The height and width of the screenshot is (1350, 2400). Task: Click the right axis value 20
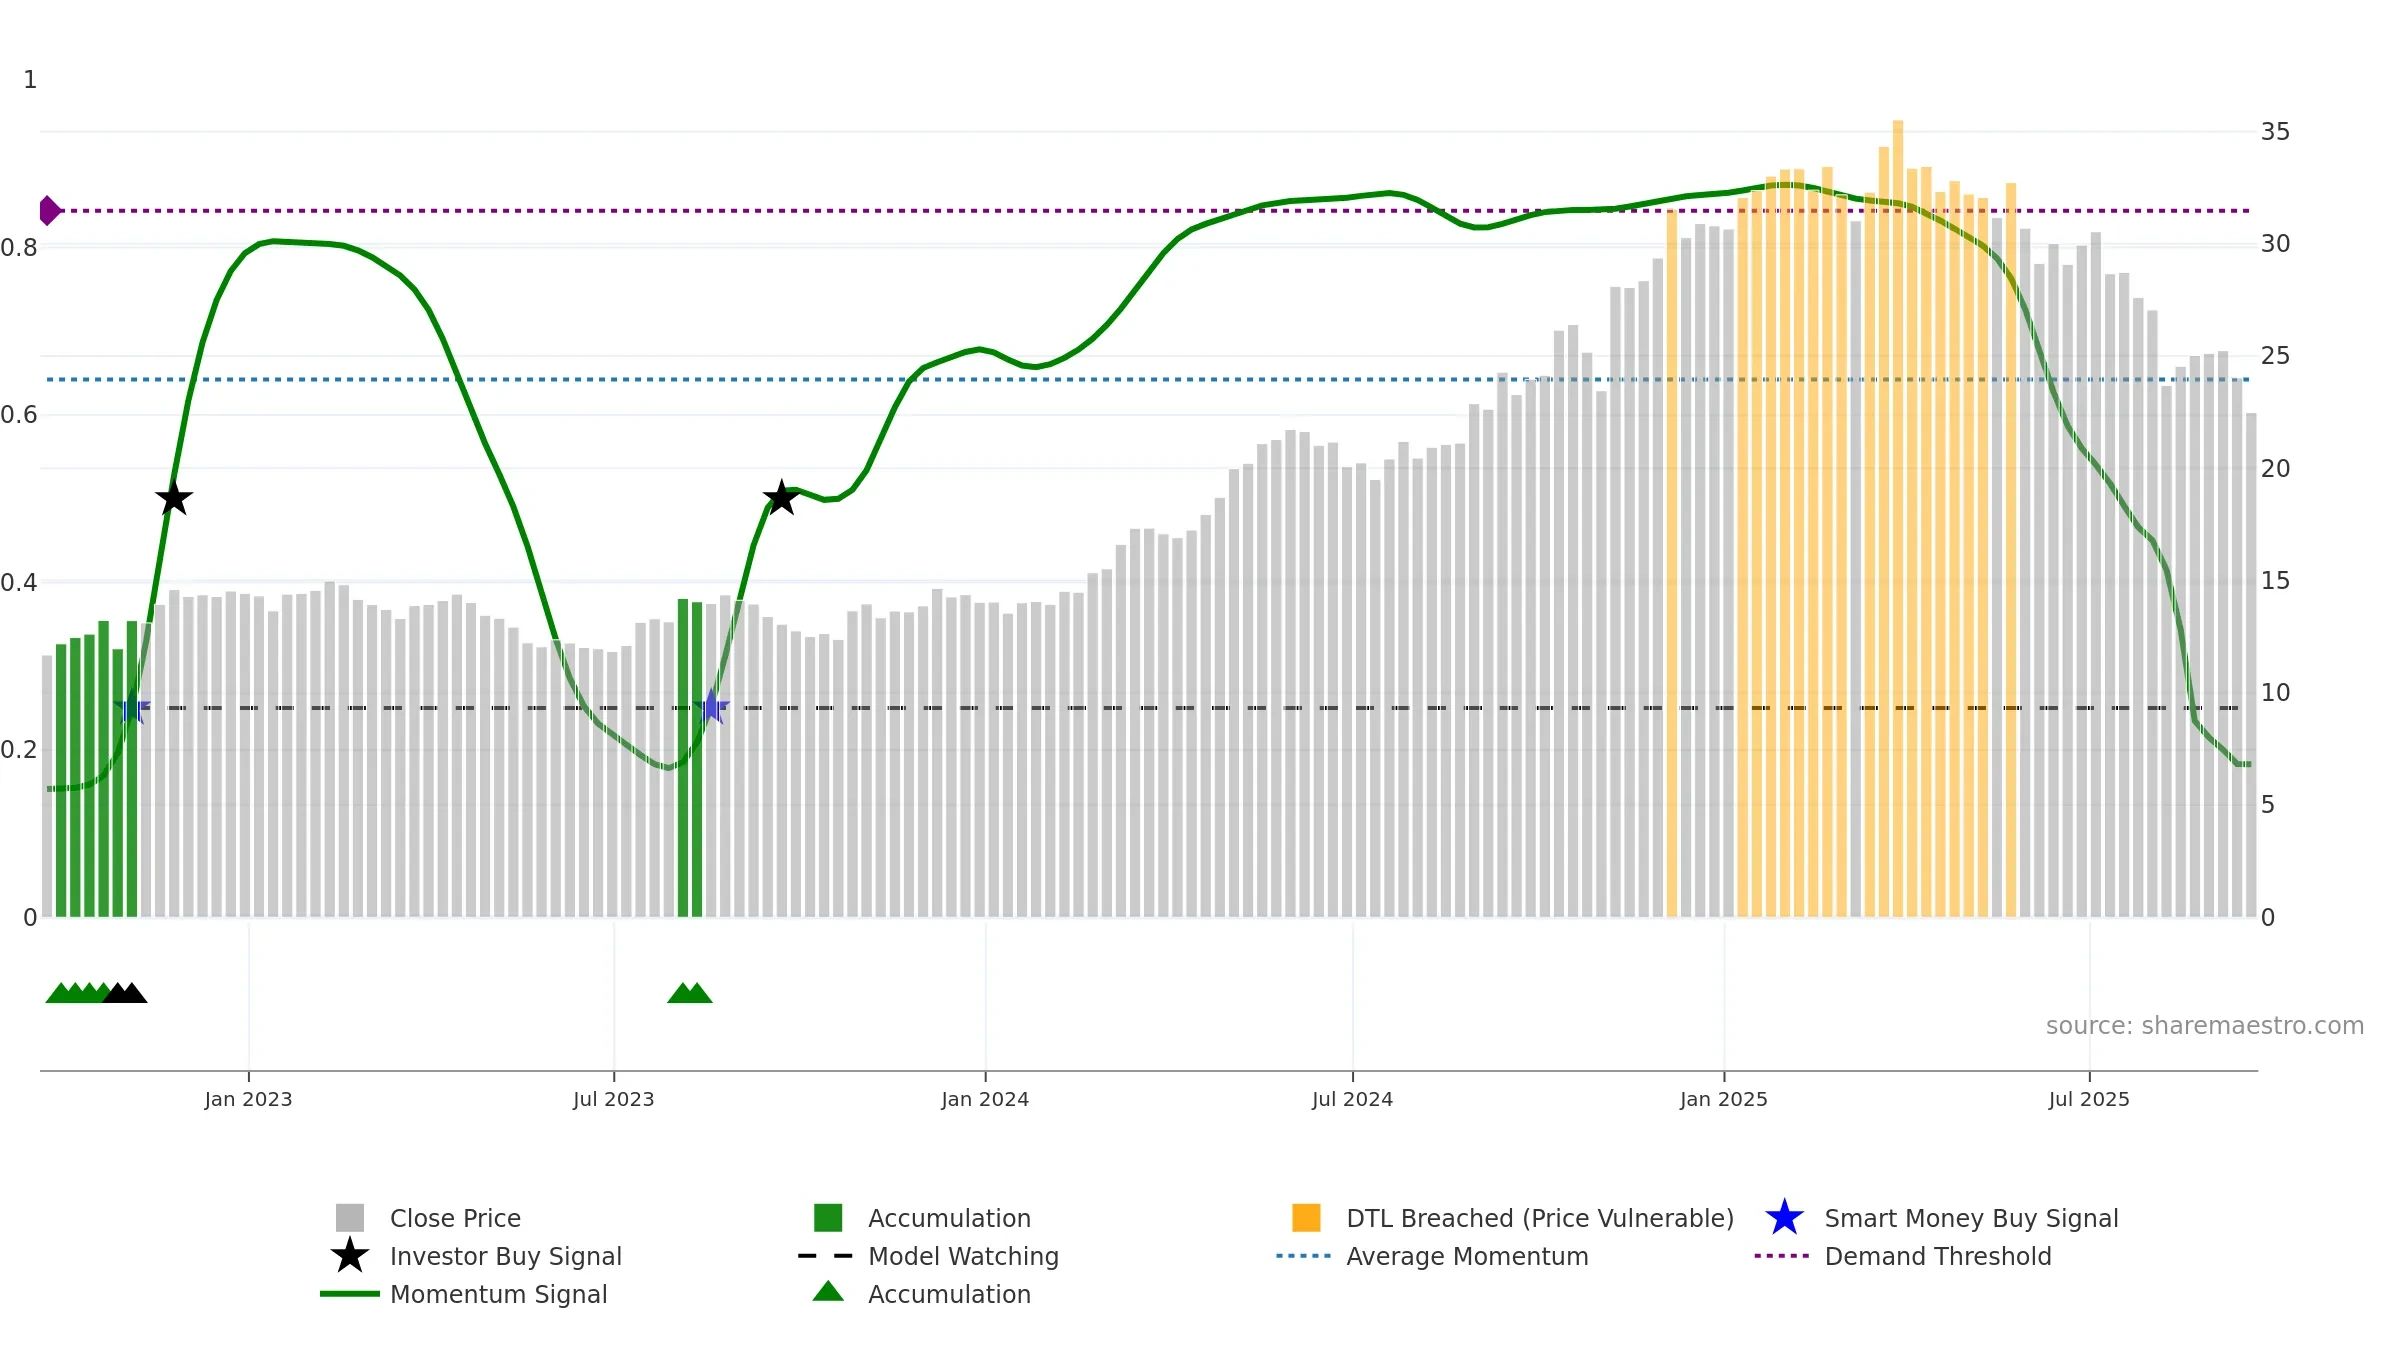point(2275,469)
